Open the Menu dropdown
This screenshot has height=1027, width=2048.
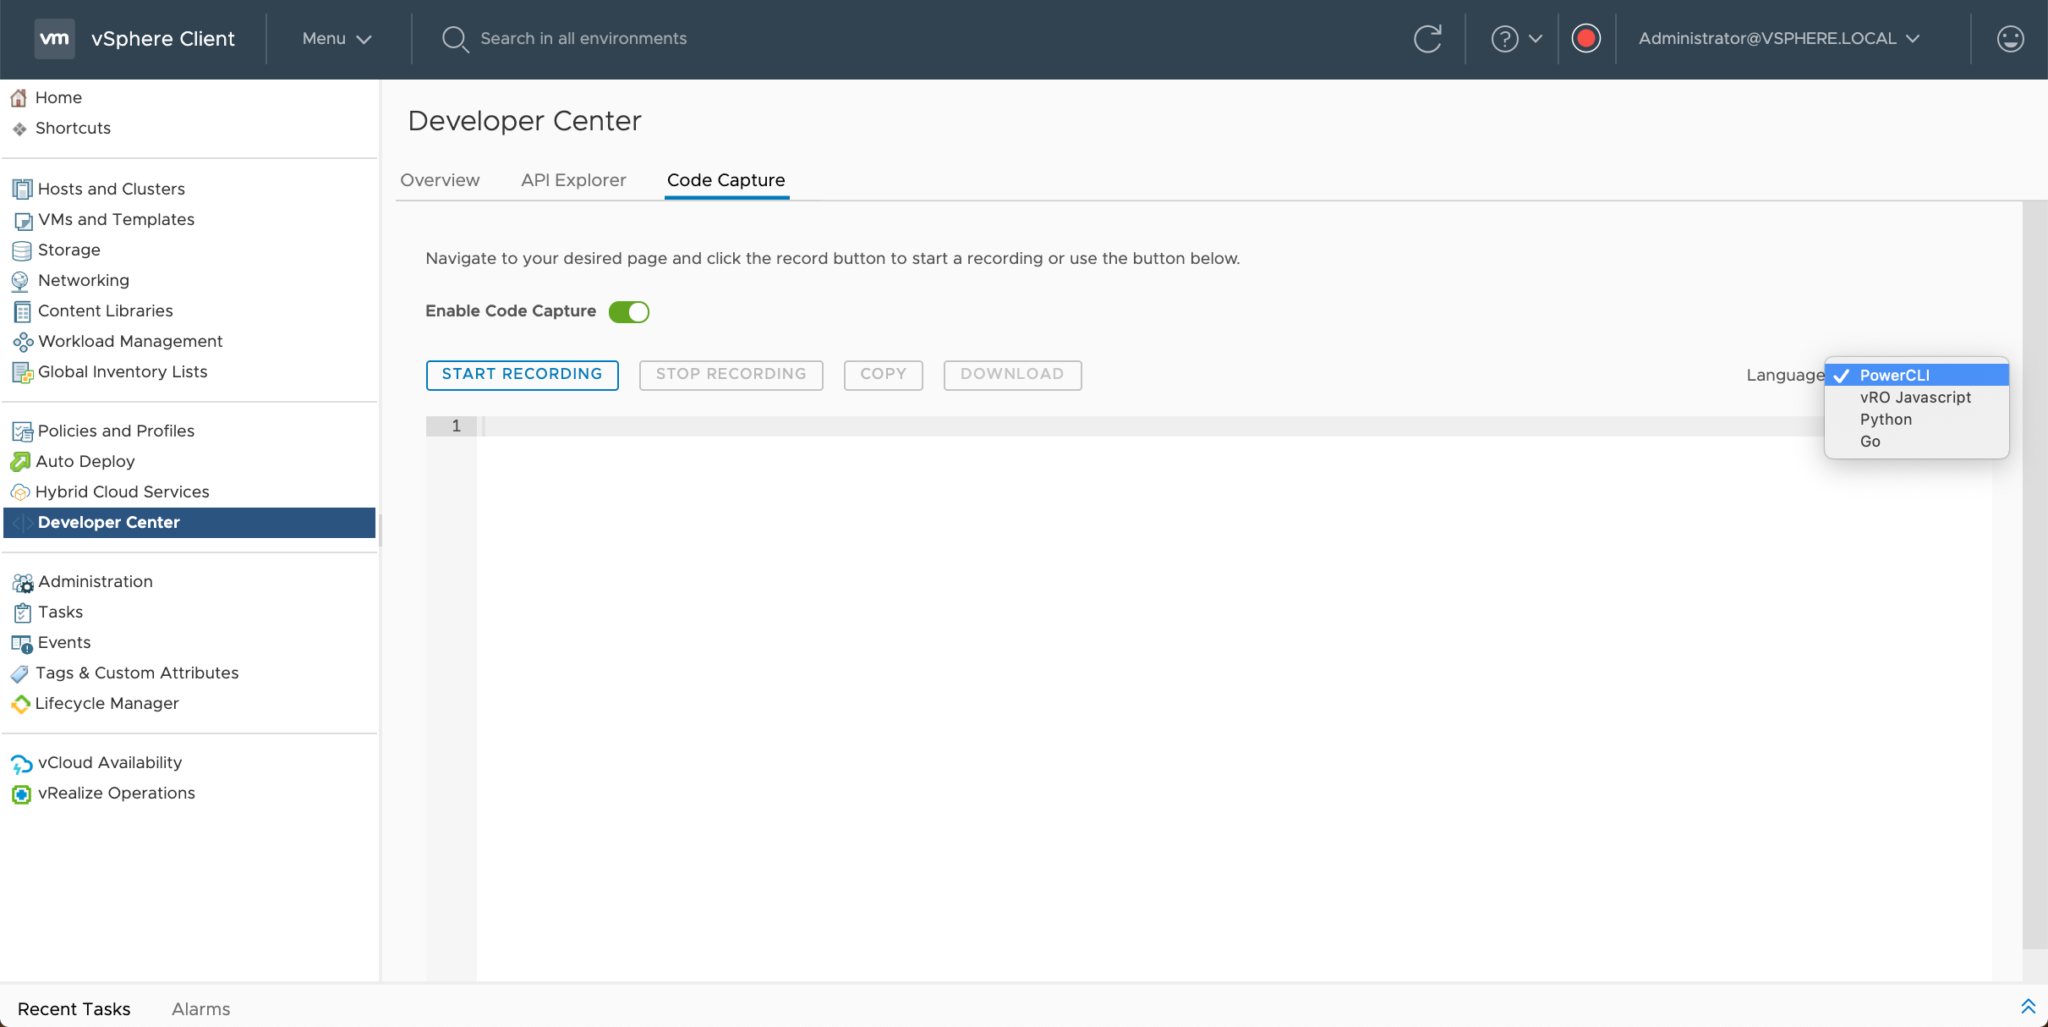(x=337, y=39)
